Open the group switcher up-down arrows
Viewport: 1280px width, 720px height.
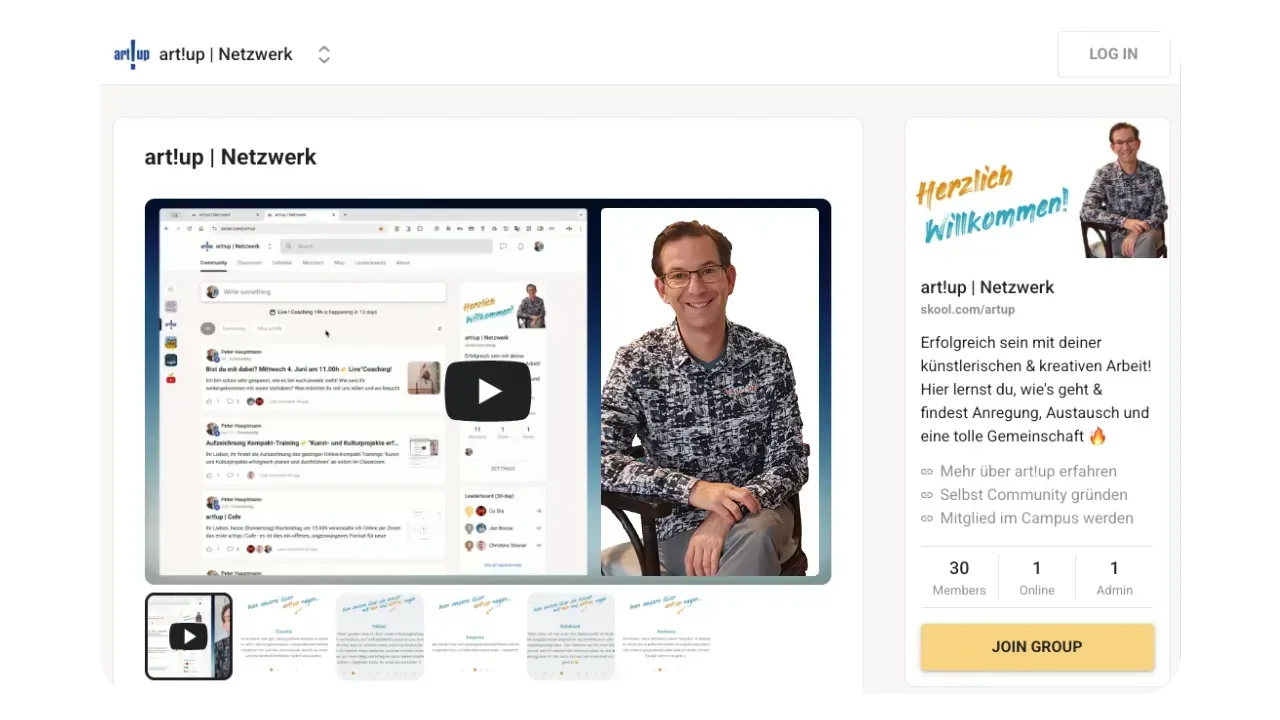(x=324, y=55)
